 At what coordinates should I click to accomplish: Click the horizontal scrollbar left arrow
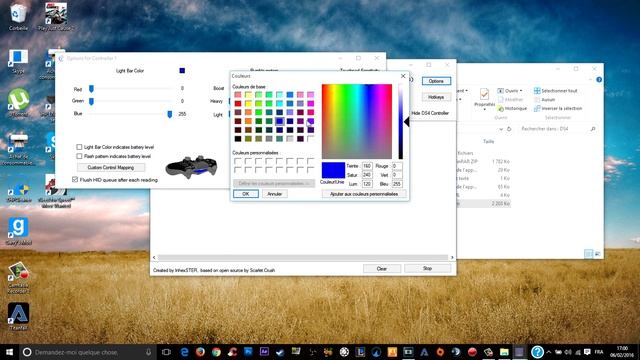tap(154, 258)
